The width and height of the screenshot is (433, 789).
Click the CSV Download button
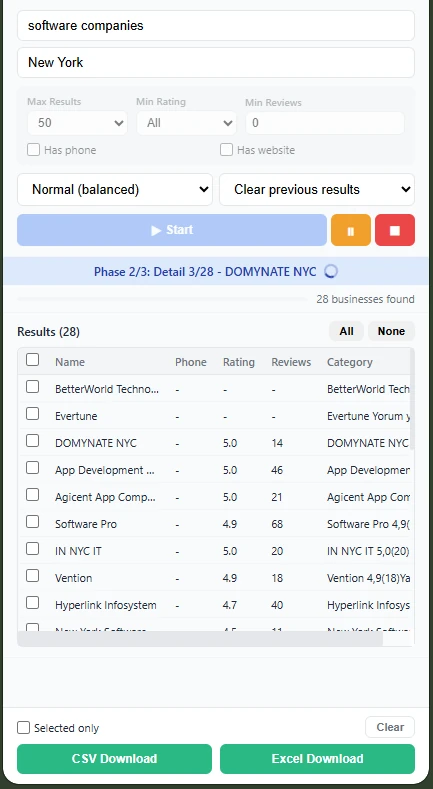(x=115, y=759)
